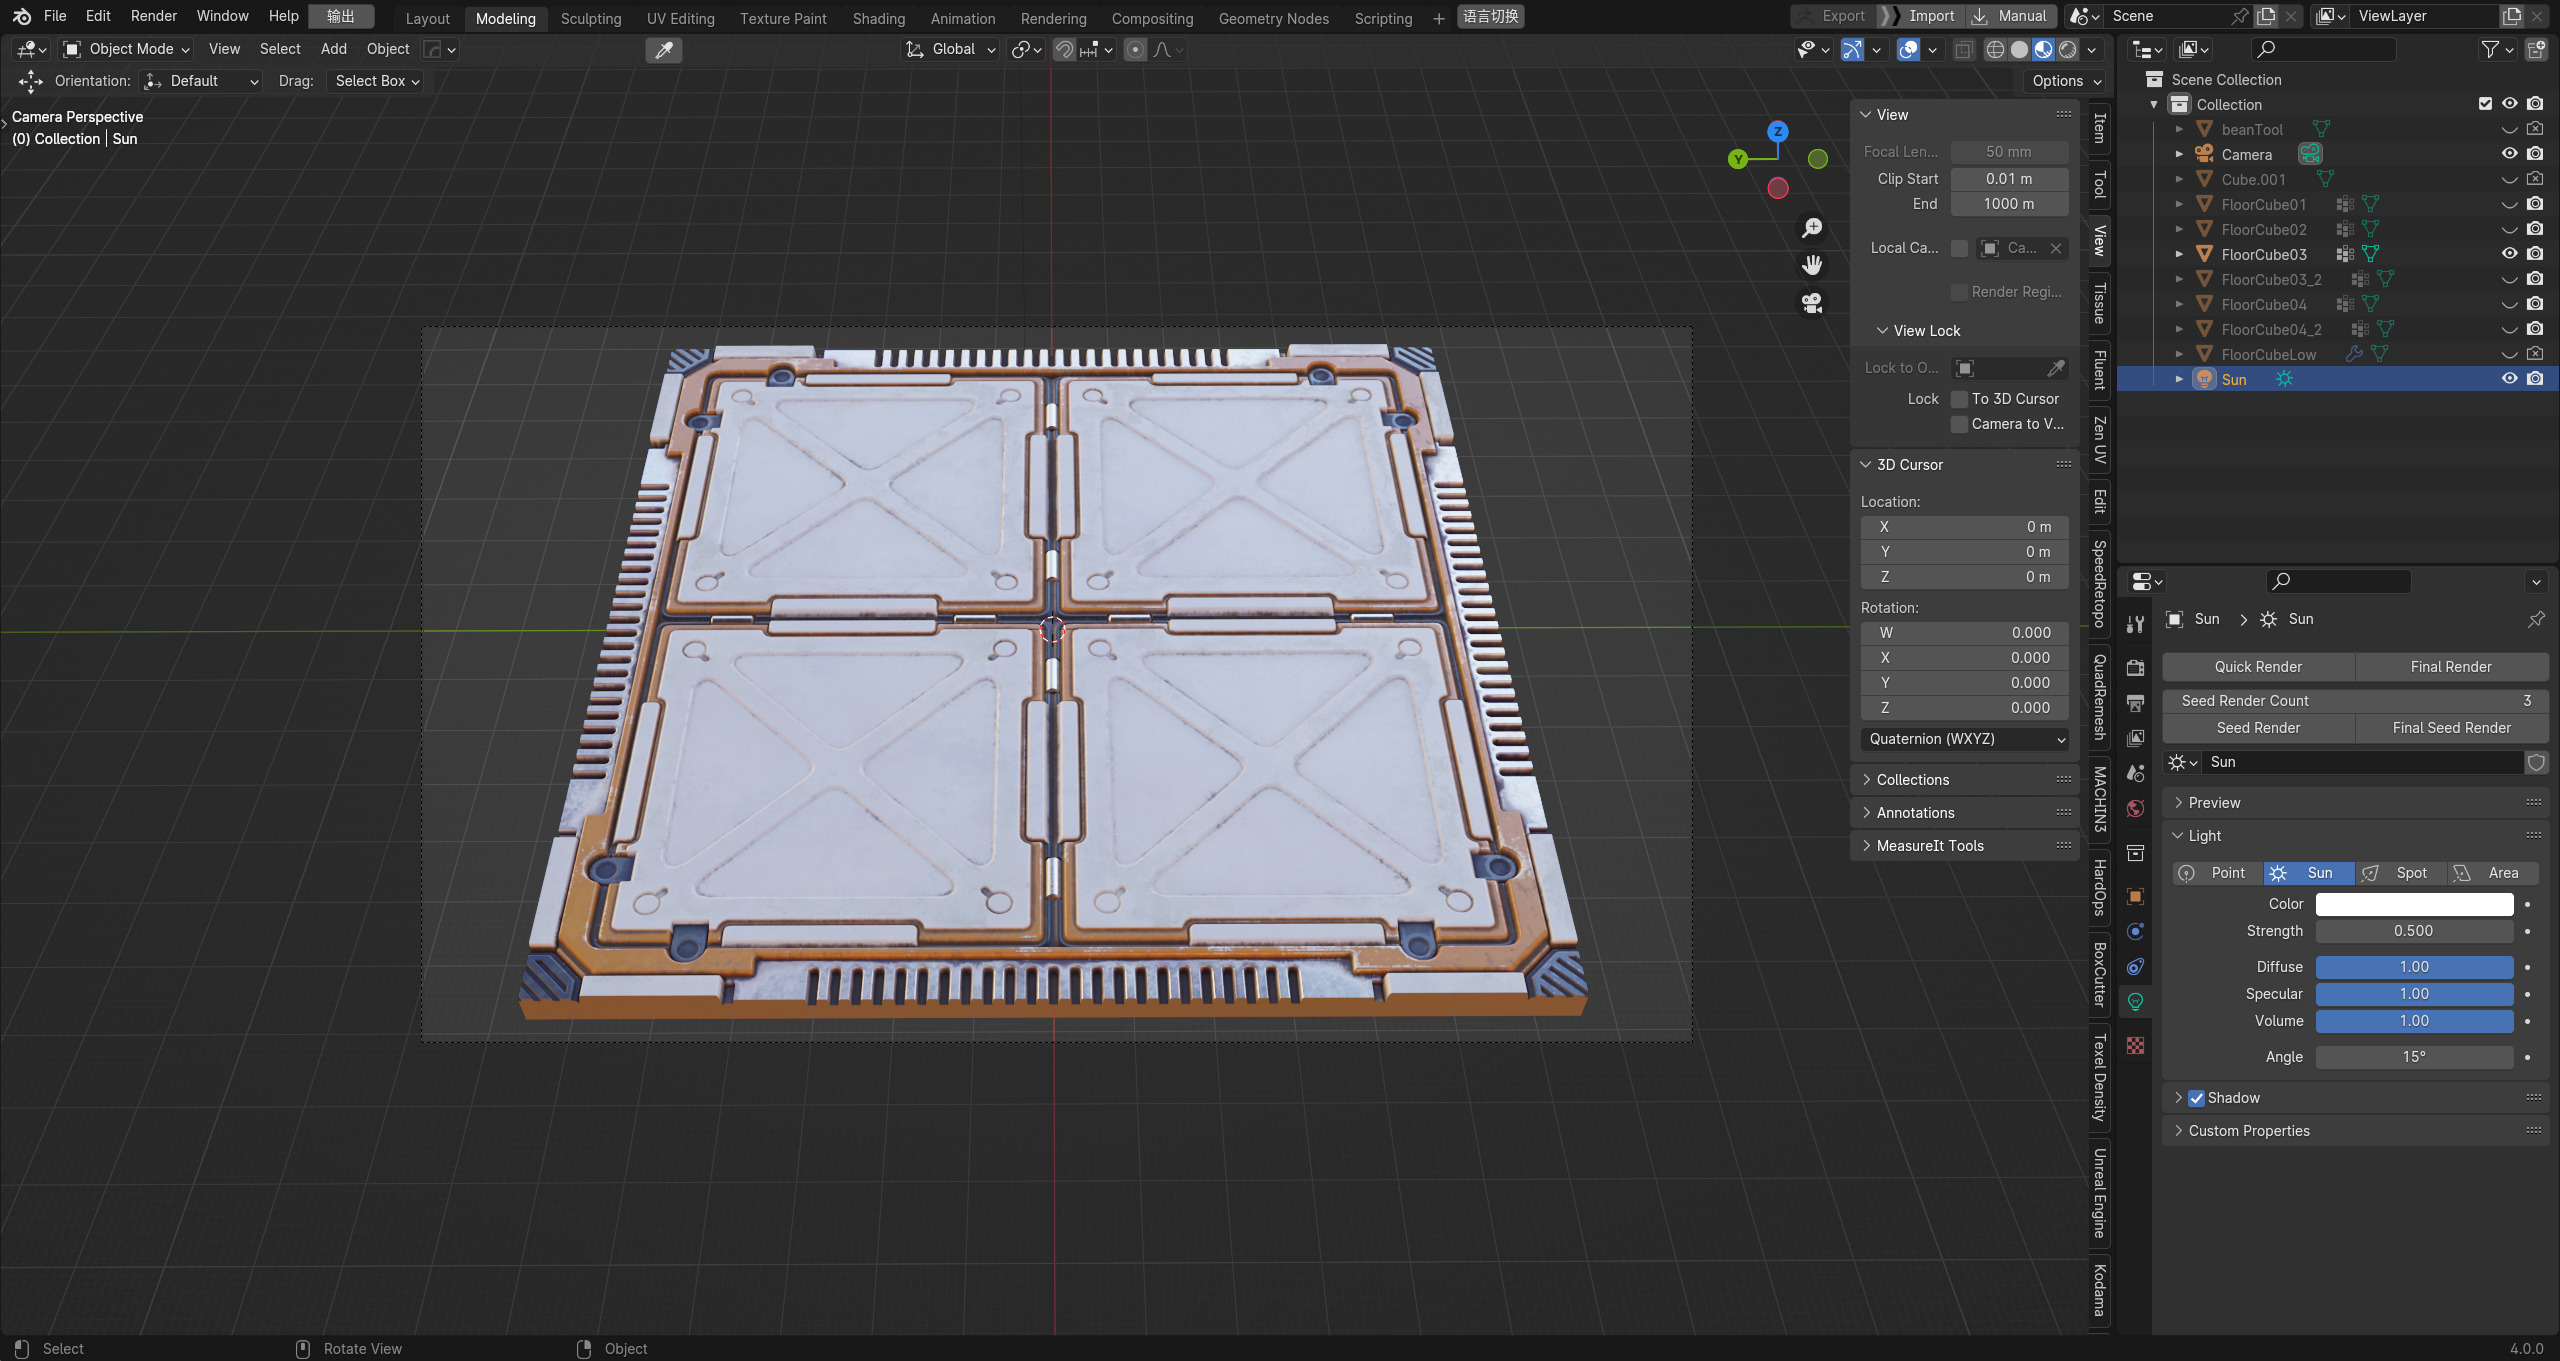Screen dimensions: 2560x1361
Task: Toggle X-ray mode icon
Action: coord(1964,49)
